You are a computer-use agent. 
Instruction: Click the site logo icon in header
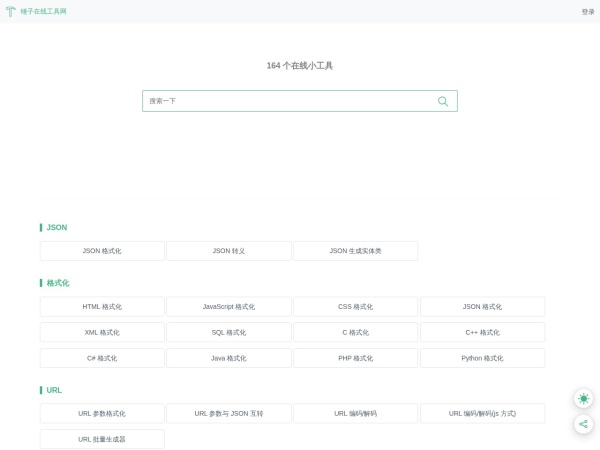[11, 12]
